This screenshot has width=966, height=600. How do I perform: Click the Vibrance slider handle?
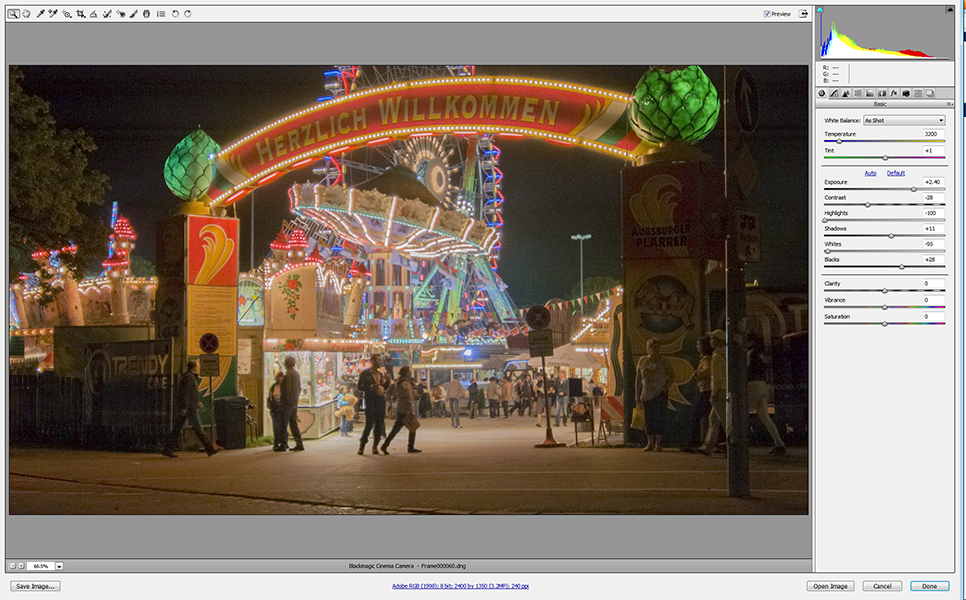885,307
